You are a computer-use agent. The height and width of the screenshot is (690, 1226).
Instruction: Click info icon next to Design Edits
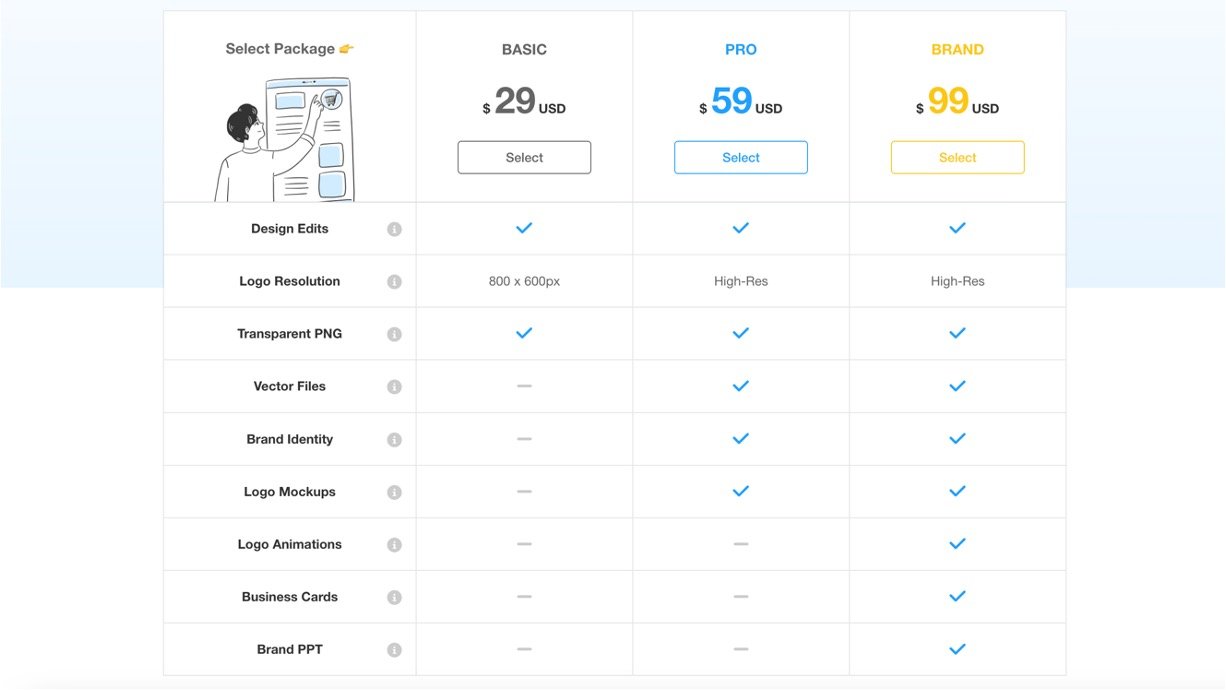click(x=394, y=229)
